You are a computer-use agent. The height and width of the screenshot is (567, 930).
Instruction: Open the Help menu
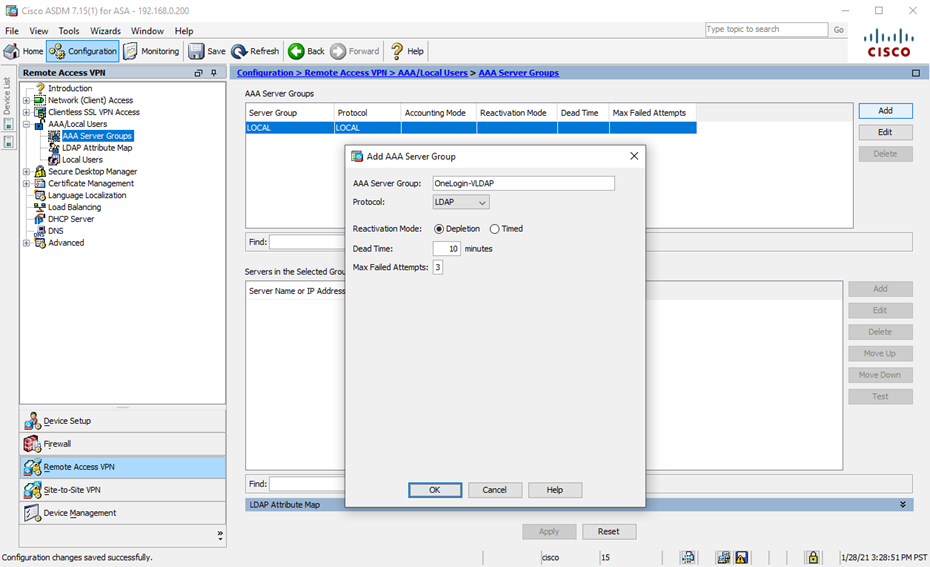184,31
